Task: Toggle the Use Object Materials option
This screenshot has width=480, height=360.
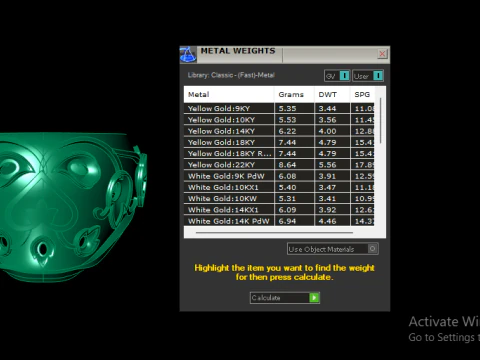Action: [332, 249]
